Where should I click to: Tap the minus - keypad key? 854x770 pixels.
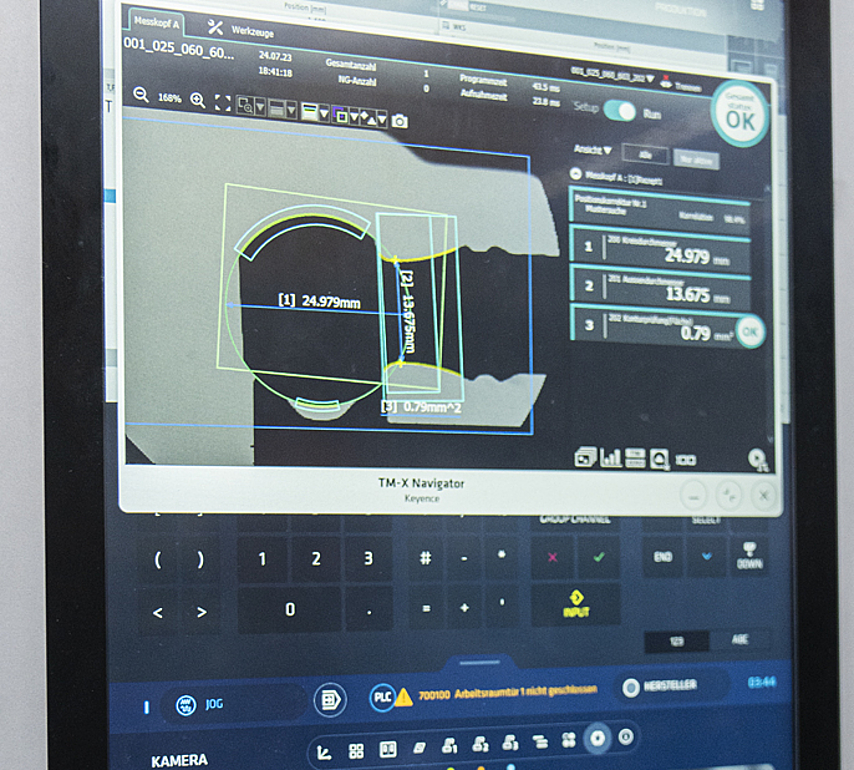[464, 558]
